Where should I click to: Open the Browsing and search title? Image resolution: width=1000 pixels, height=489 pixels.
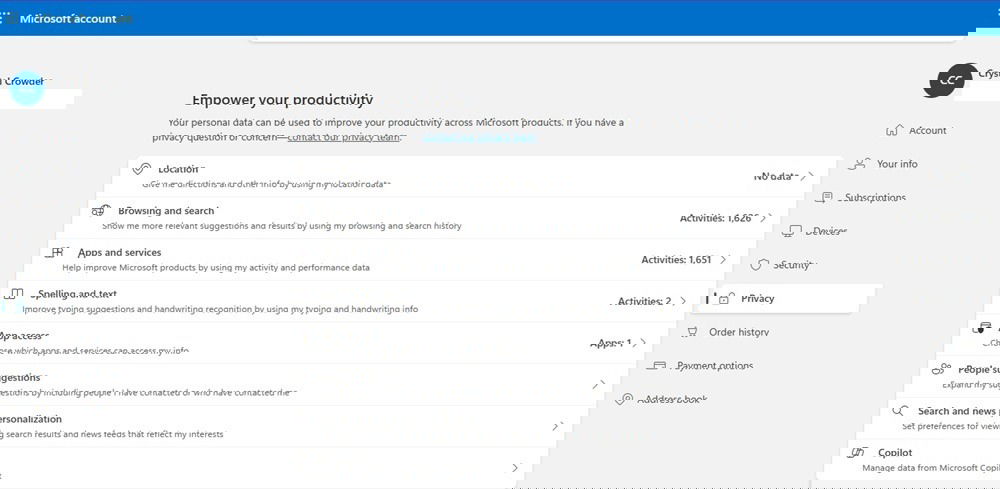coord(167,210)
